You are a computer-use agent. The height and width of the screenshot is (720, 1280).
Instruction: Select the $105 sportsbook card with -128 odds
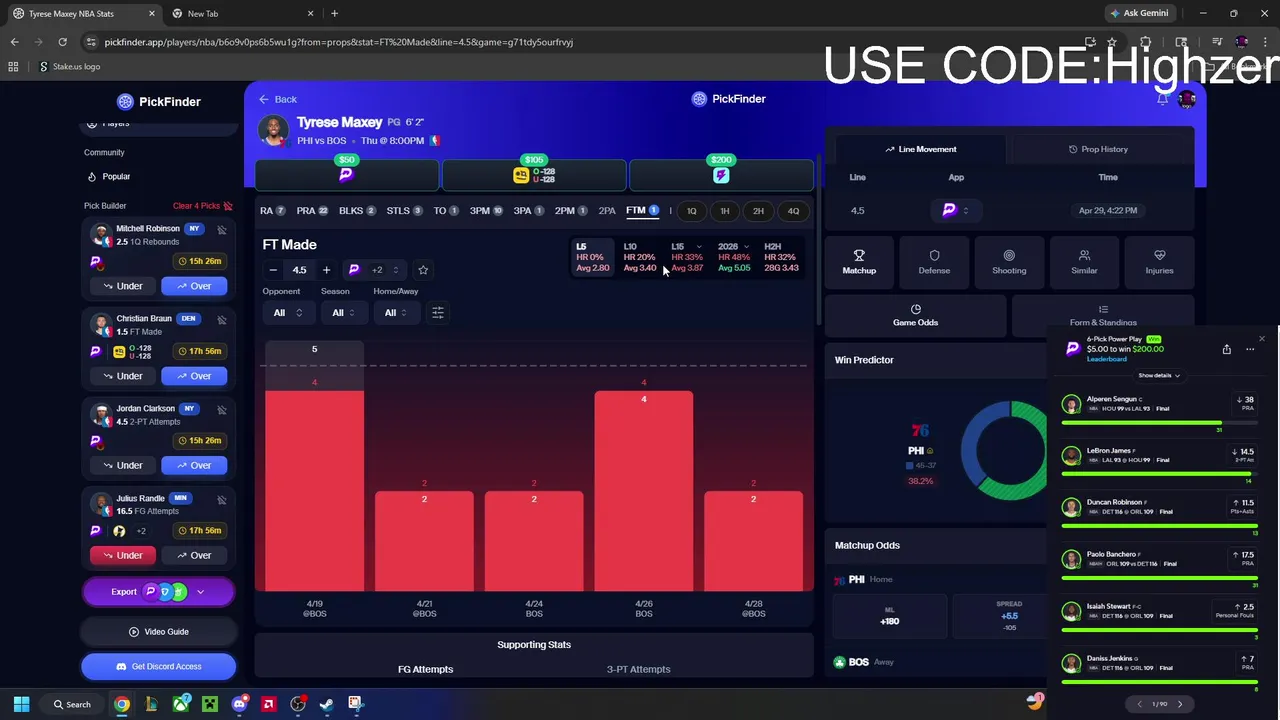(x=534, y=174)
